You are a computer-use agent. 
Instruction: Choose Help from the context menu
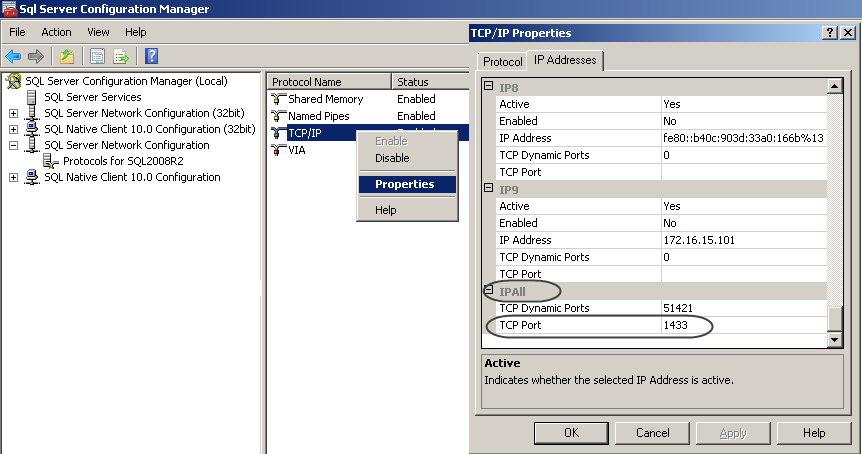407,210
